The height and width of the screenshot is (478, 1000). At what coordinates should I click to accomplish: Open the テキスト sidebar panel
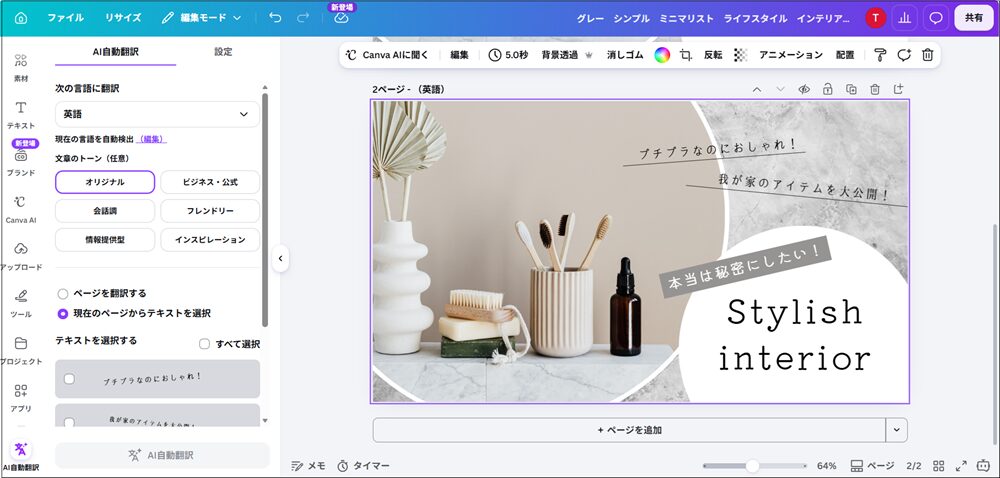tap(21, 115)
